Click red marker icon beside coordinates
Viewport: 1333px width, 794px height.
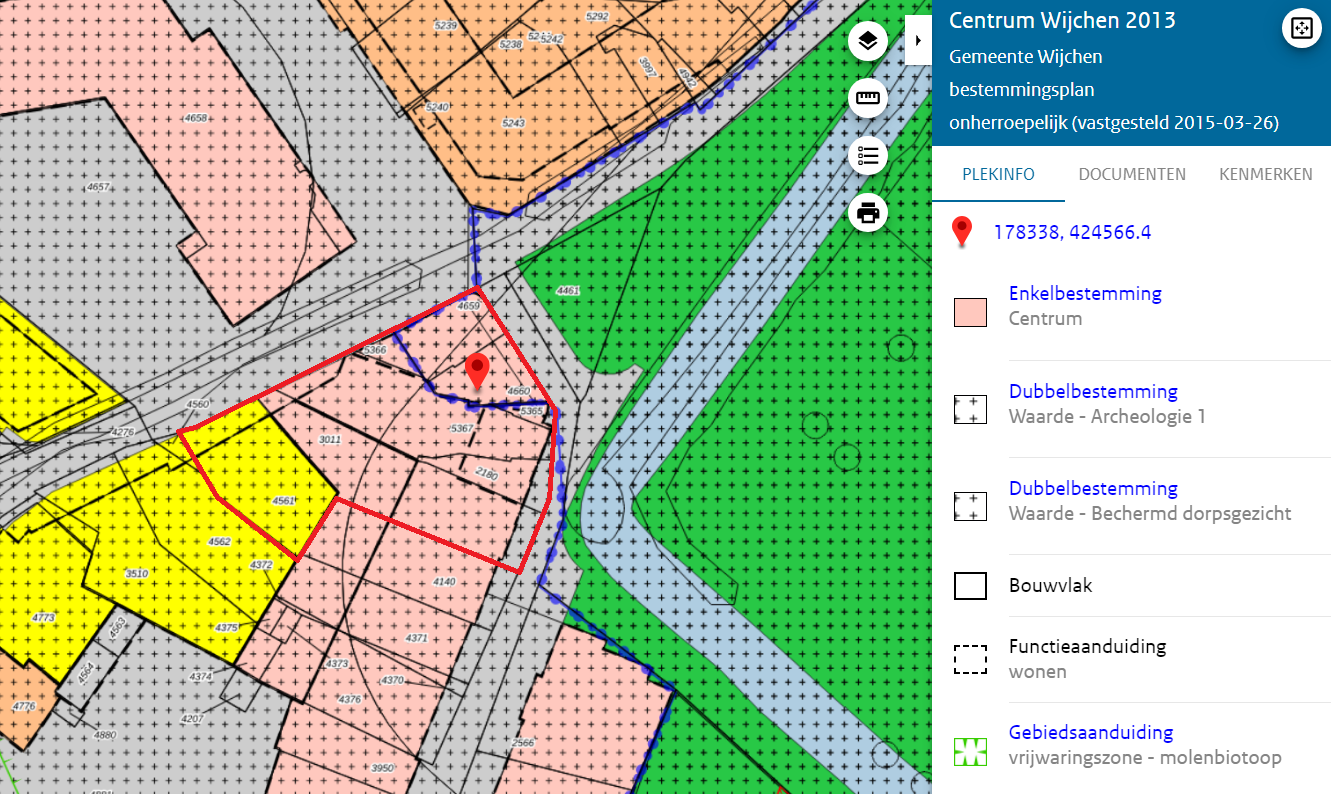(962, 231)
